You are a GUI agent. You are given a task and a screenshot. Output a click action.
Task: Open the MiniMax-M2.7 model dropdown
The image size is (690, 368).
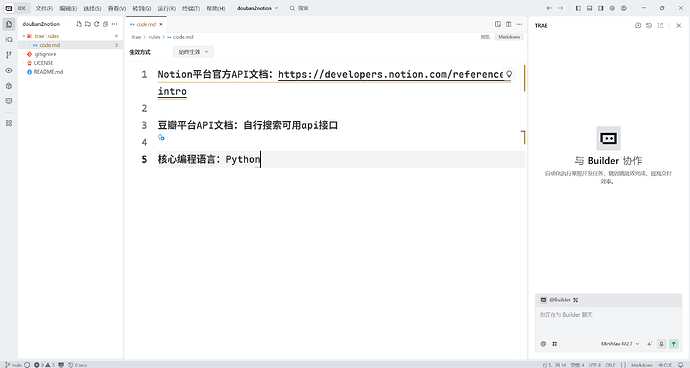[620, 344]
